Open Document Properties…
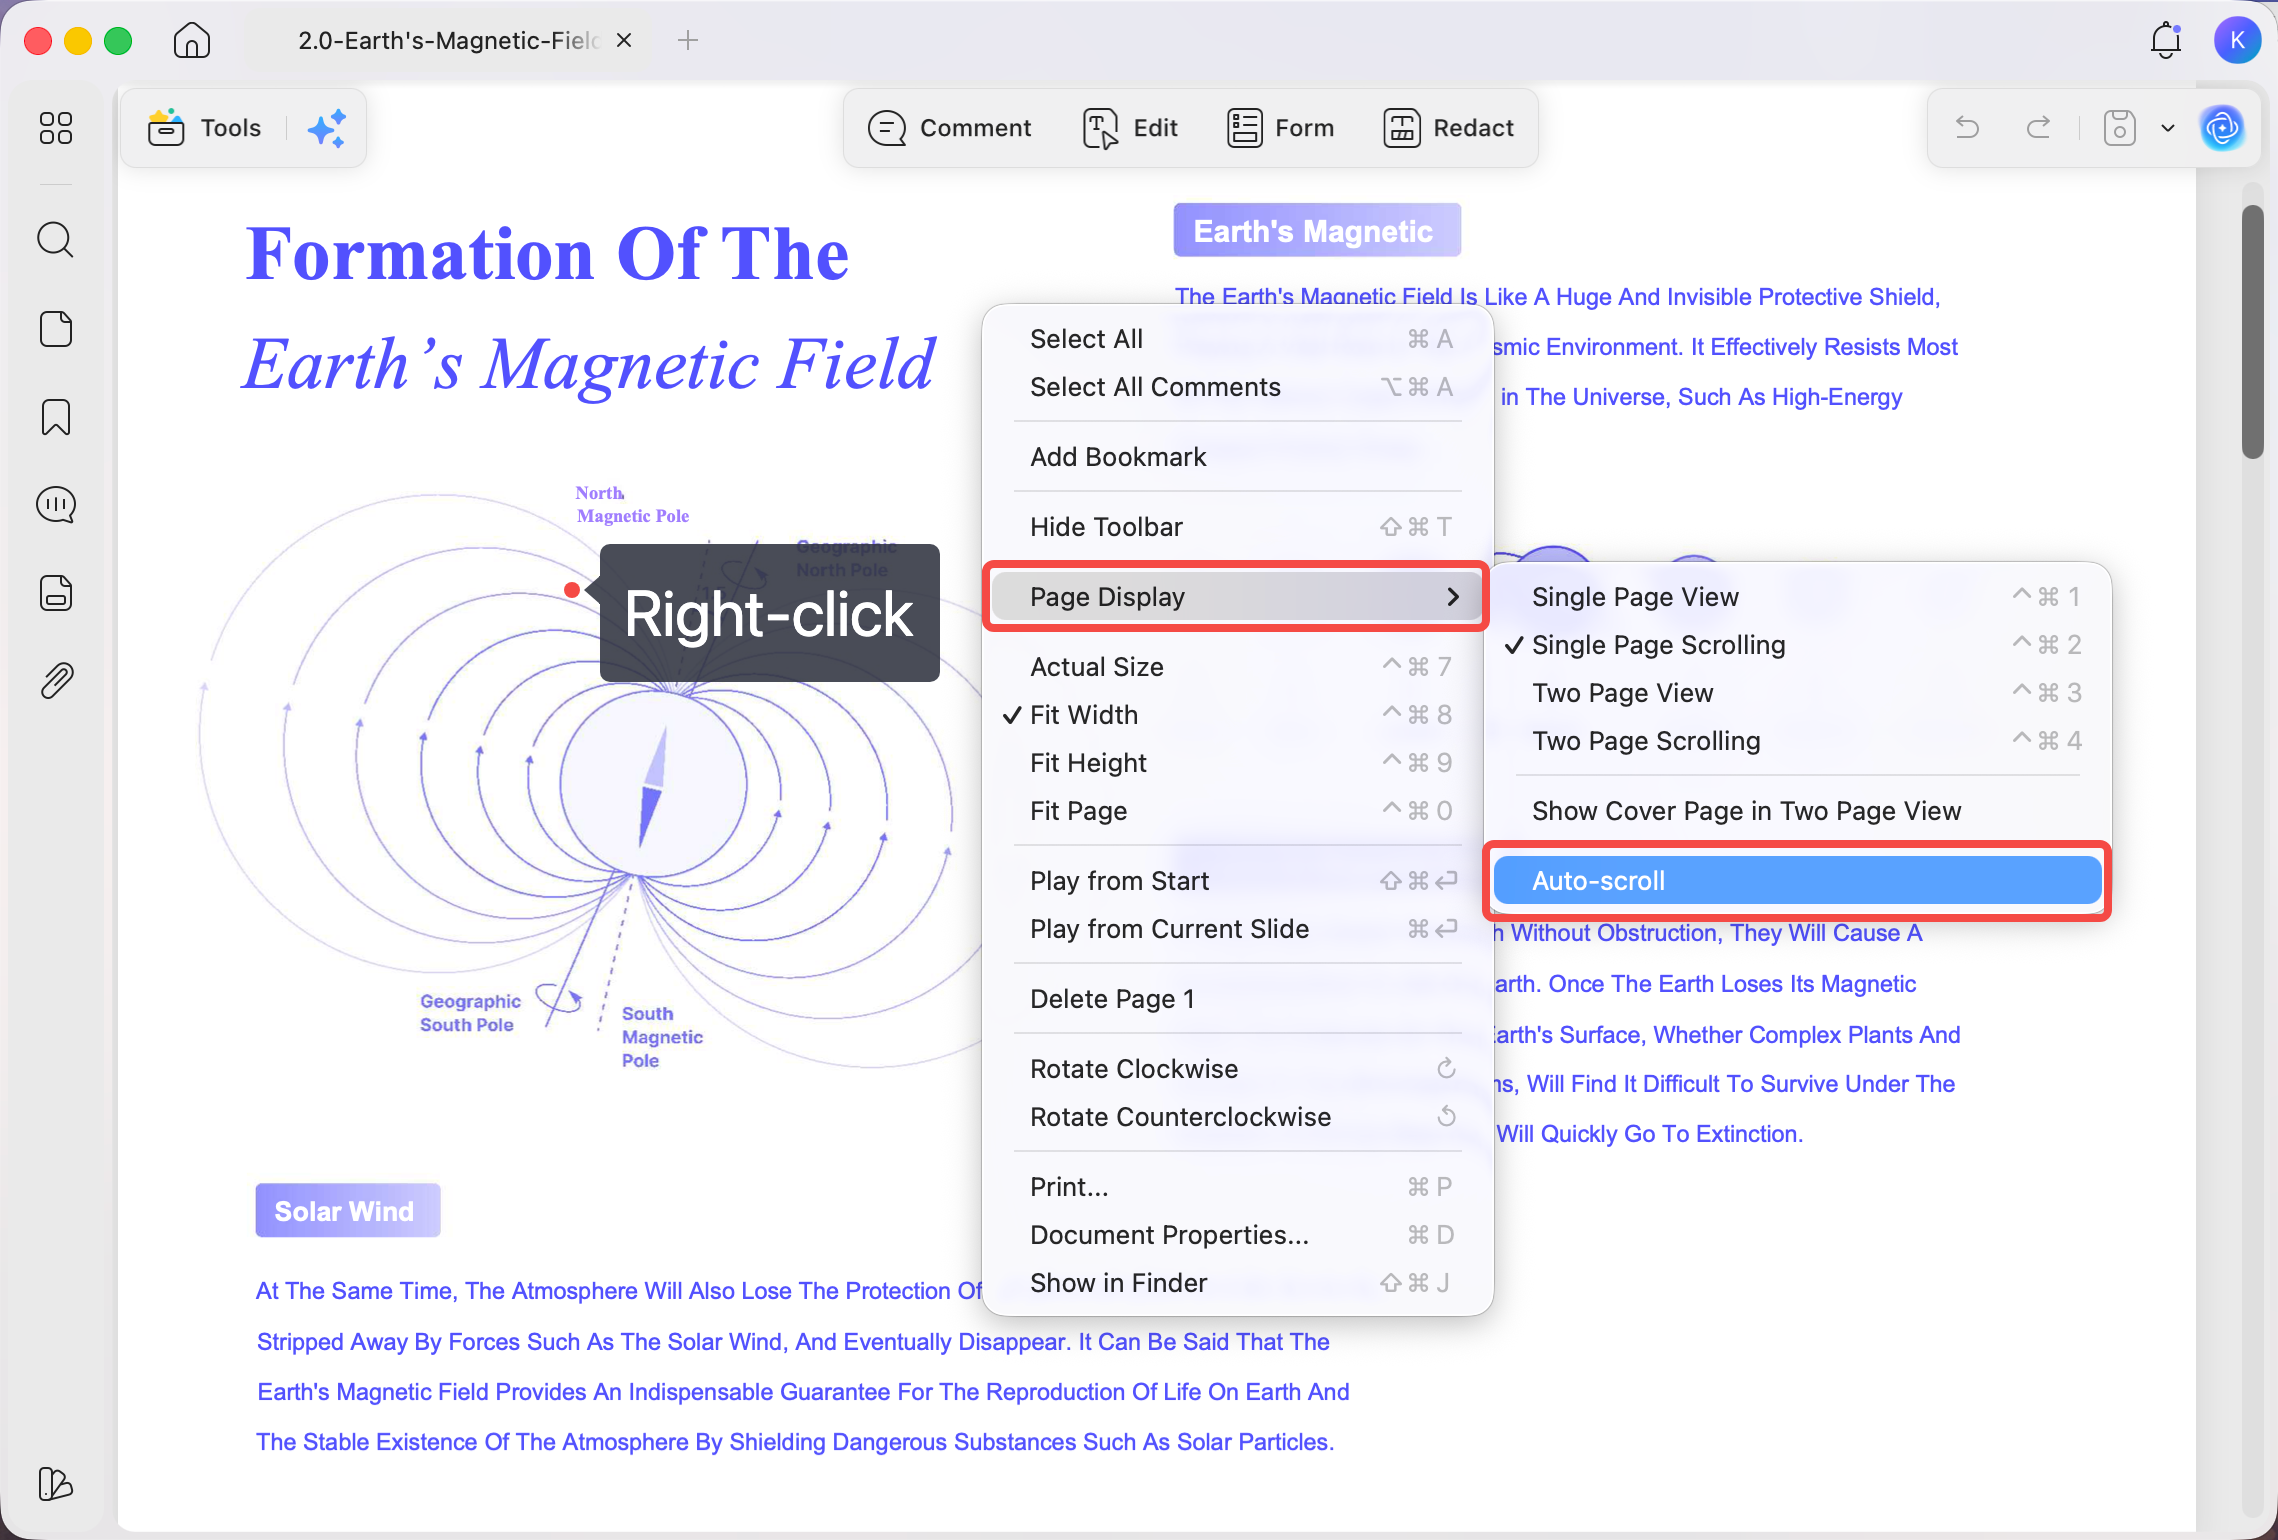The width and height of the screenshot is (2278, 1540). pyautogui.click(x=1238, y=1235)
